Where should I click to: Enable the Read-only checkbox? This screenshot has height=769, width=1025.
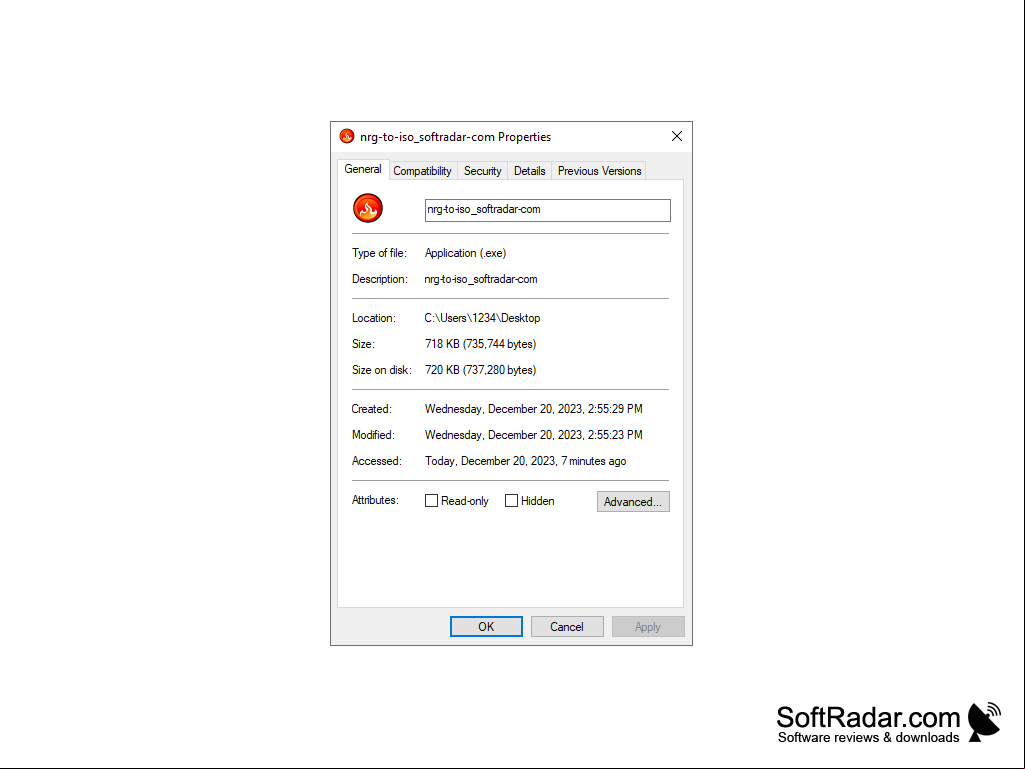431,501
